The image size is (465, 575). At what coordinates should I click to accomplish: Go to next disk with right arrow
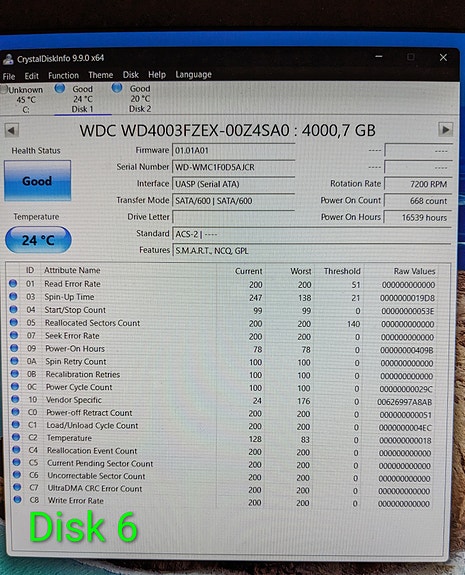(446, 129)
